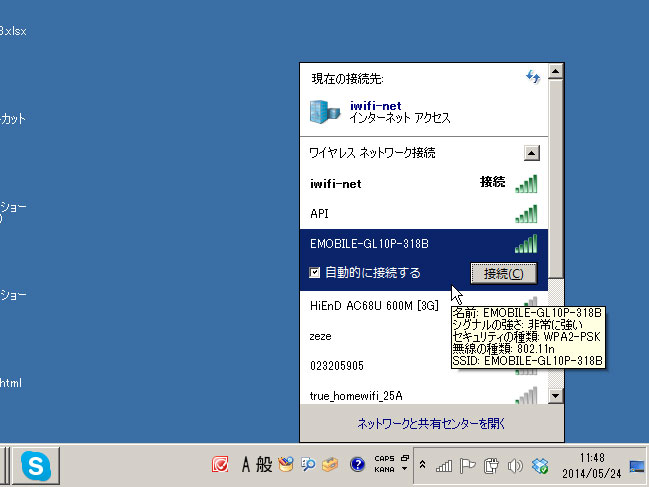Click the Action Center flag icon
Screen dimensions: 649x487
pos(468,465)
